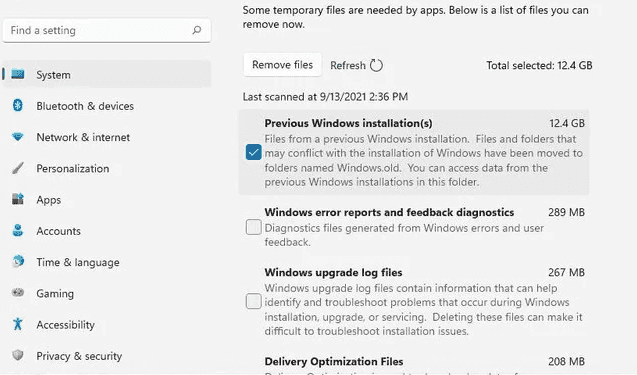Uncheck Previous Windows installation(s) checkbox
Screen dimensions: 637x375
click(x=254, y=152)
